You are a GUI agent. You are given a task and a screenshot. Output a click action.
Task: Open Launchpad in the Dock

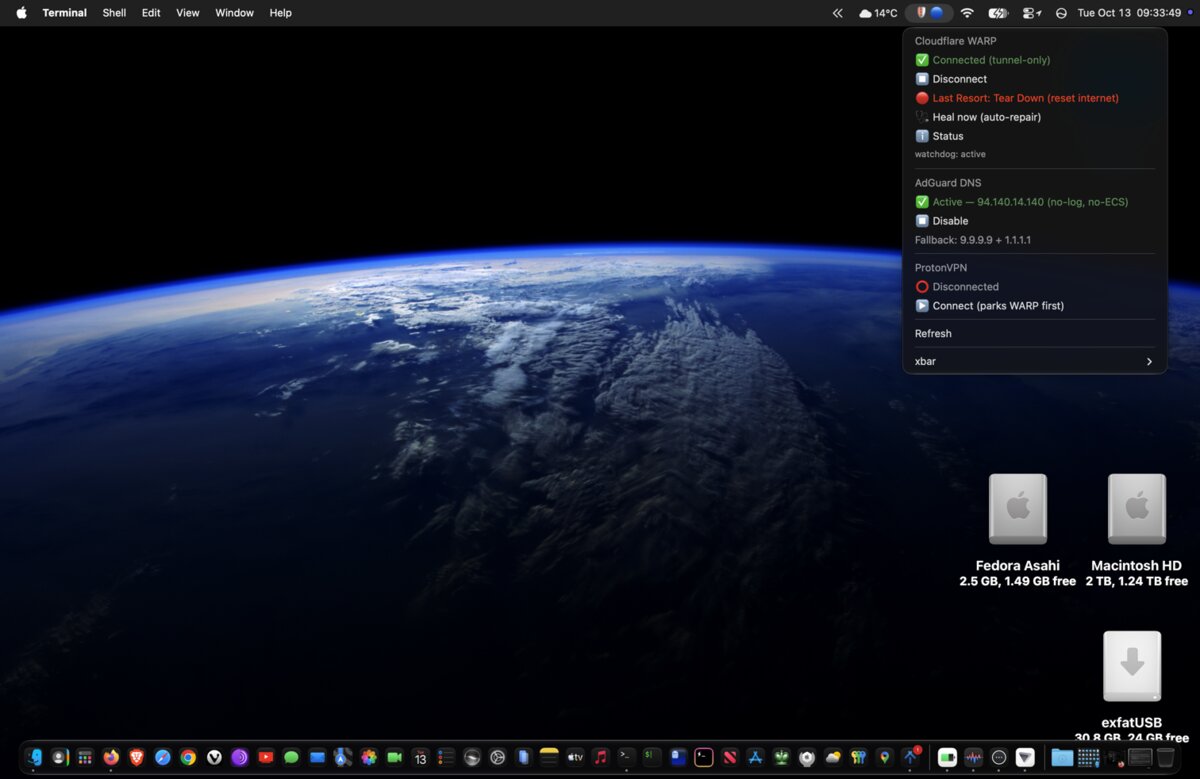coord(85,757)
